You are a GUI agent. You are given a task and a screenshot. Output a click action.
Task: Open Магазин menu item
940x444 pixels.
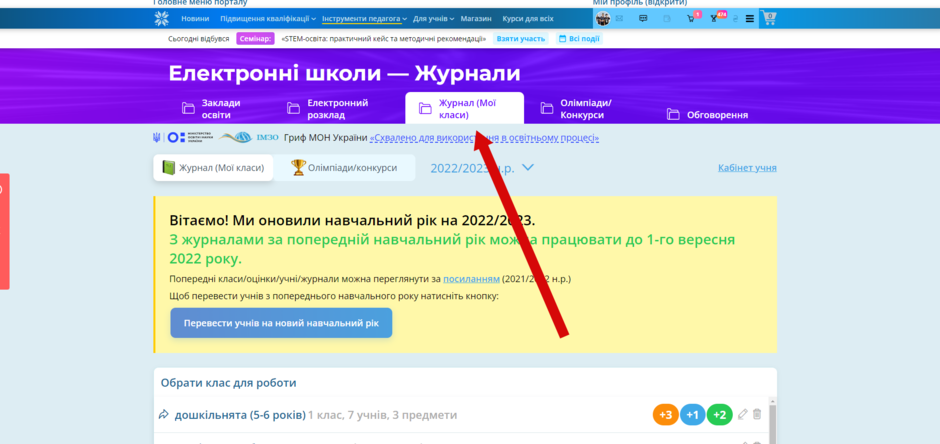476,19
